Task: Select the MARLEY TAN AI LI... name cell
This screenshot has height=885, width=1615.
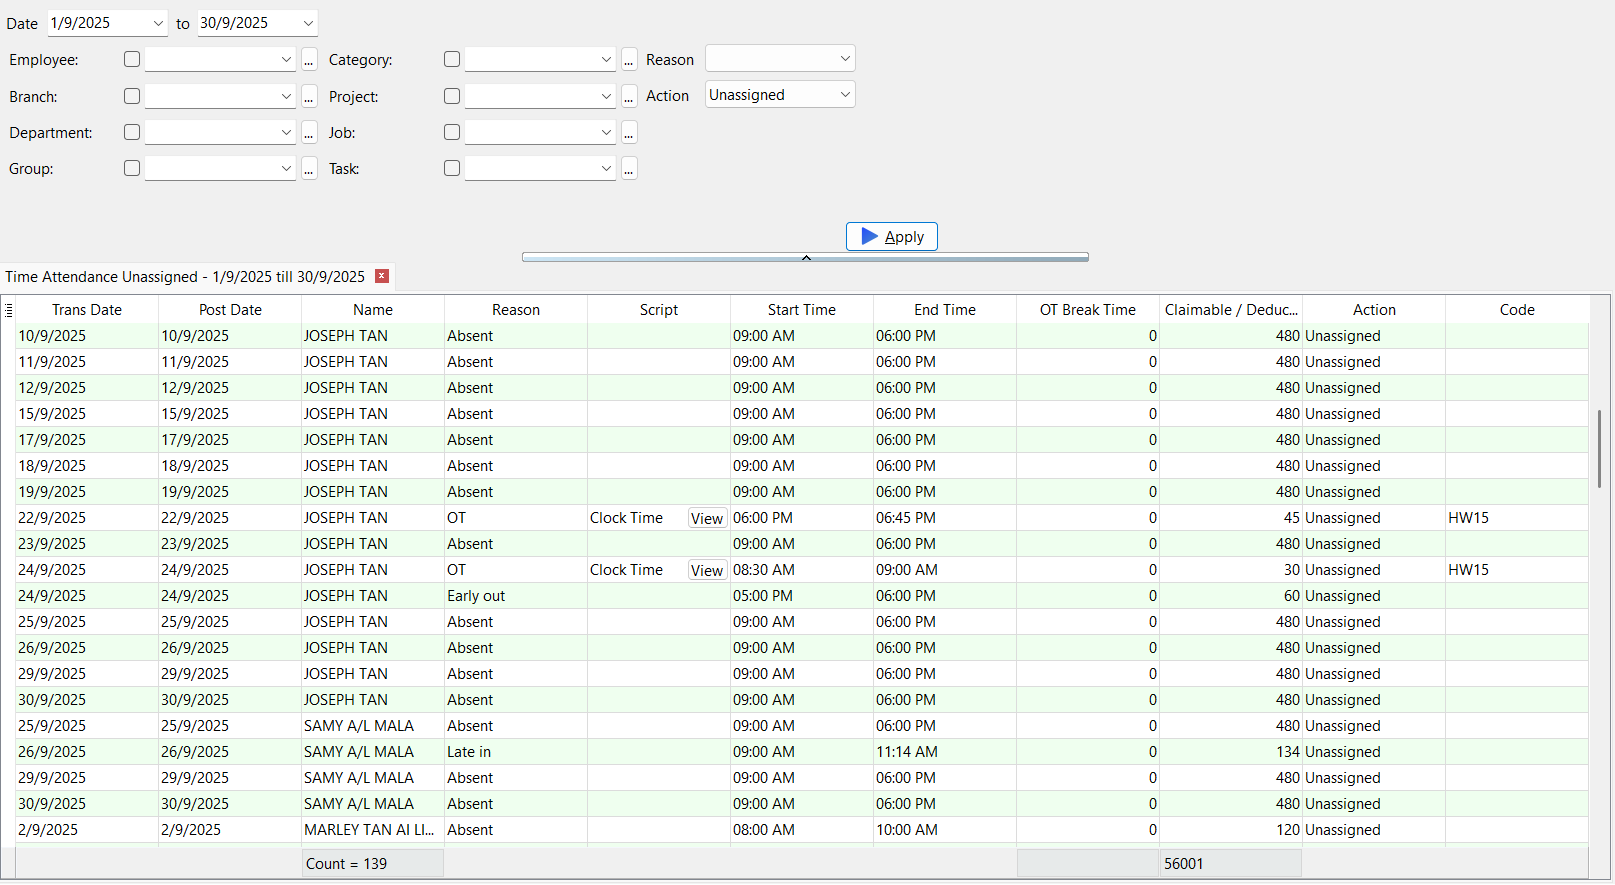Action: [x=373, y=830]
